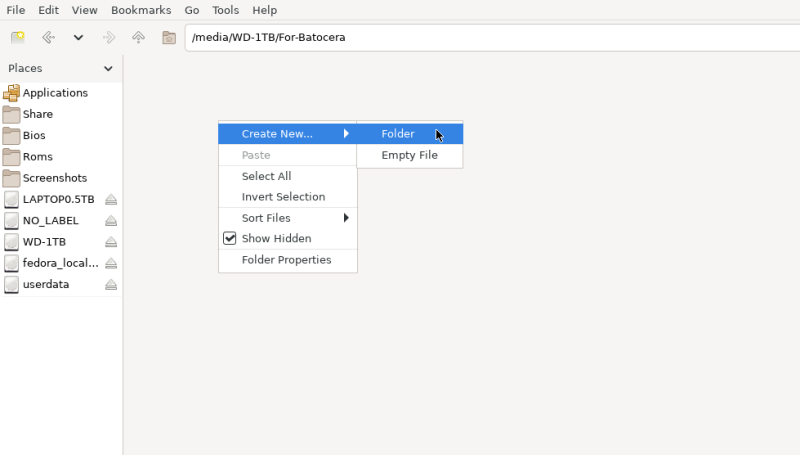Click the fedora_local drive icon
The height and width of the screenshot is (455, 800).
pyautogui.click(x=11, y=263)
